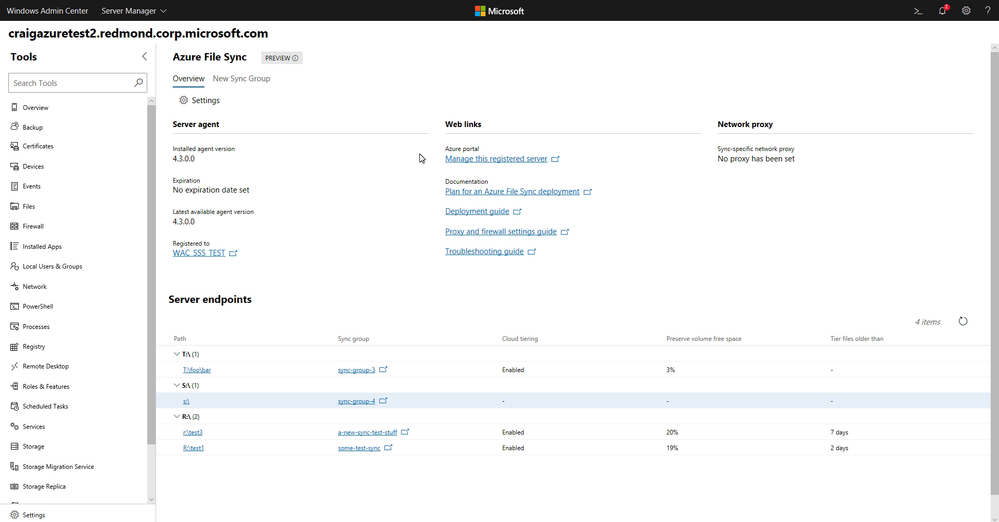Viewport: 999px width, 522px height.
Task: Open the PowerShell console icon in header
Action: click(x=918, y=11)
